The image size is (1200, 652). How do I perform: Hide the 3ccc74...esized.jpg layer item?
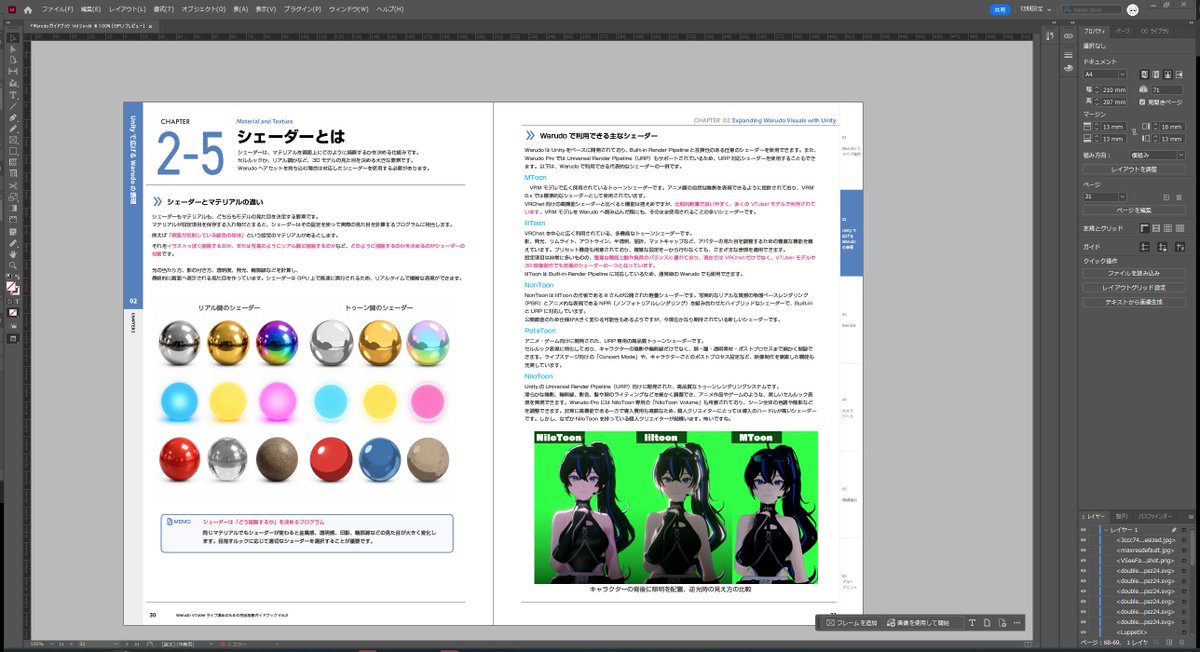[x=1083, y=539]
